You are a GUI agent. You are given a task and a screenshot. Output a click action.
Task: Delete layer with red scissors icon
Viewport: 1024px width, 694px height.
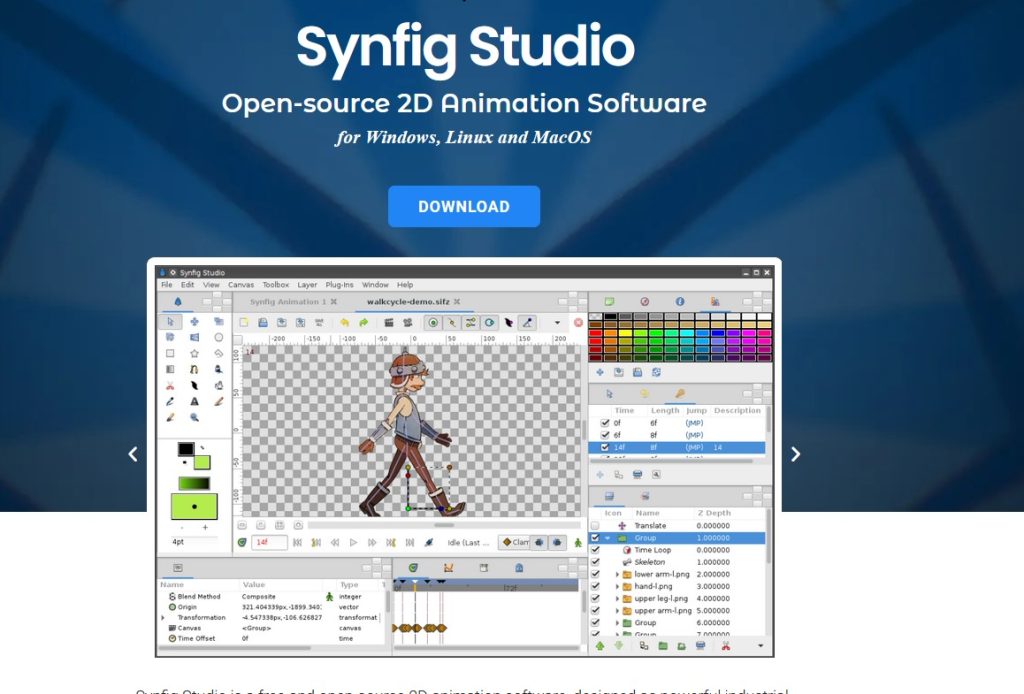point(726,646)
